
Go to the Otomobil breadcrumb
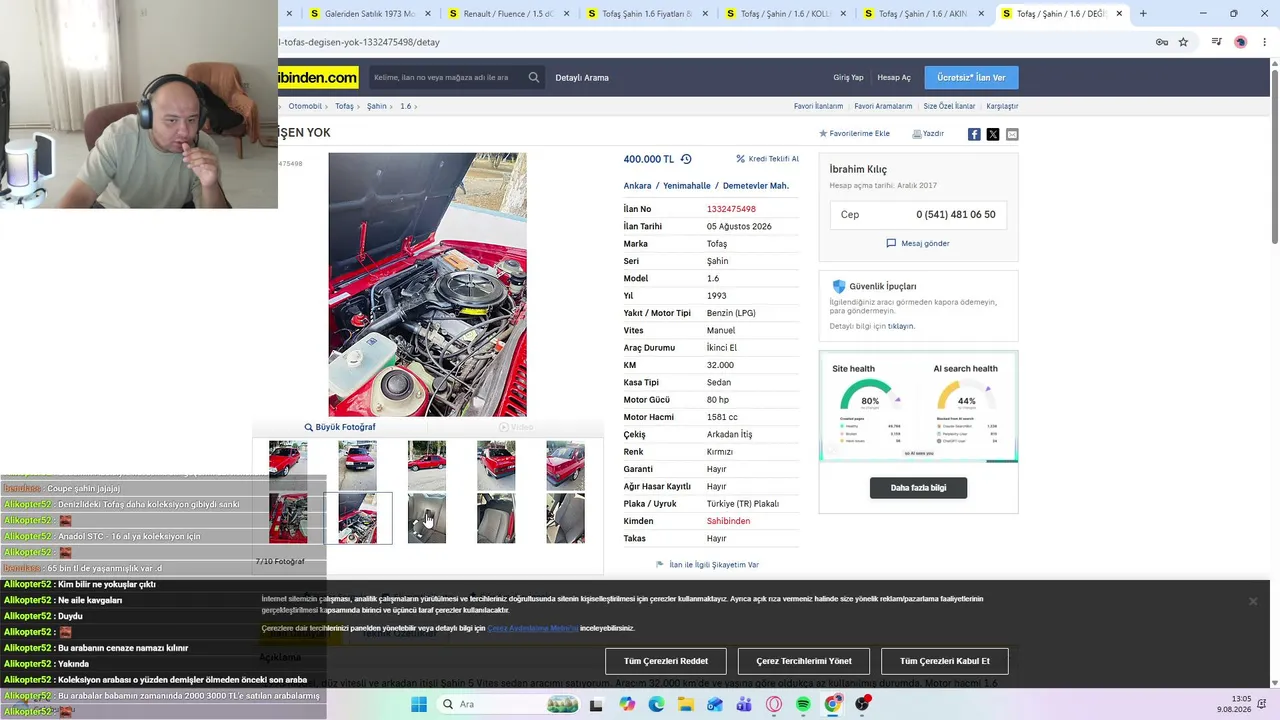point(305,106)
